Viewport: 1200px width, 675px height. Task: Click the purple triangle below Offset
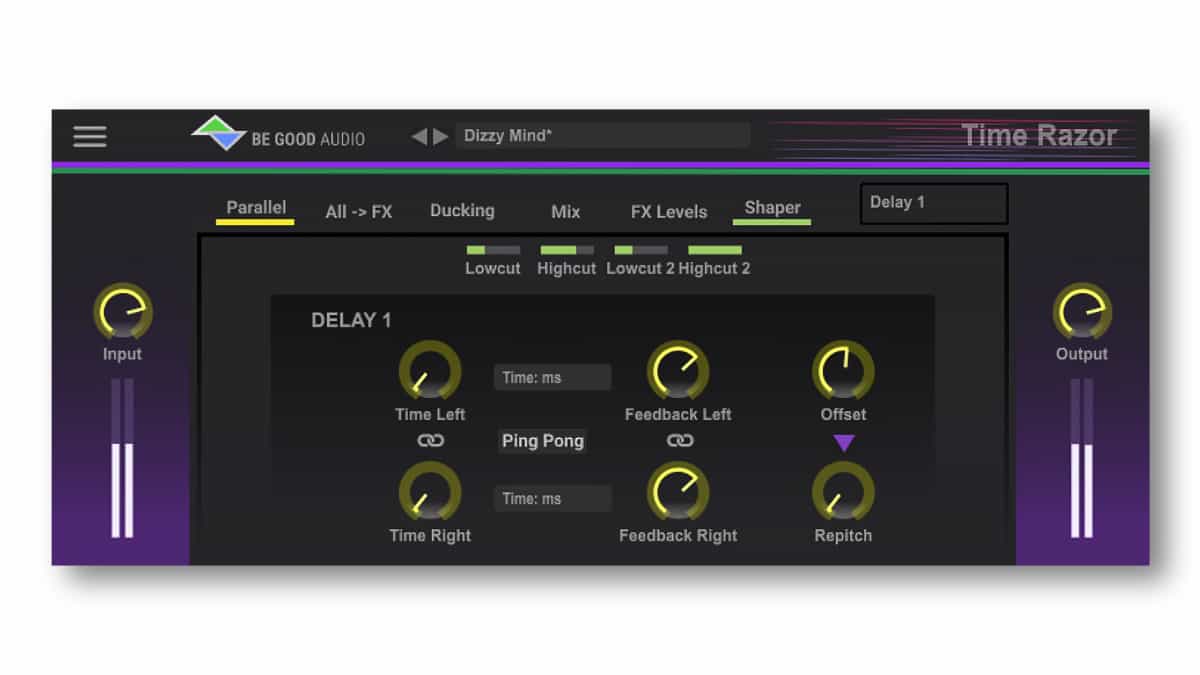844,443
